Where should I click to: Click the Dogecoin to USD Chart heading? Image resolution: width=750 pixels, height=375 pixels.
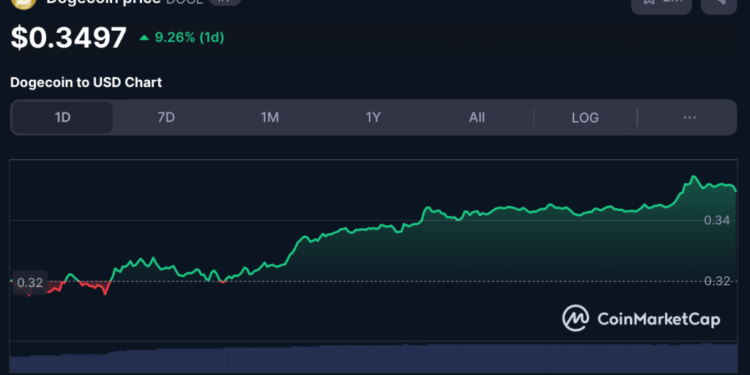coord(86,82)
